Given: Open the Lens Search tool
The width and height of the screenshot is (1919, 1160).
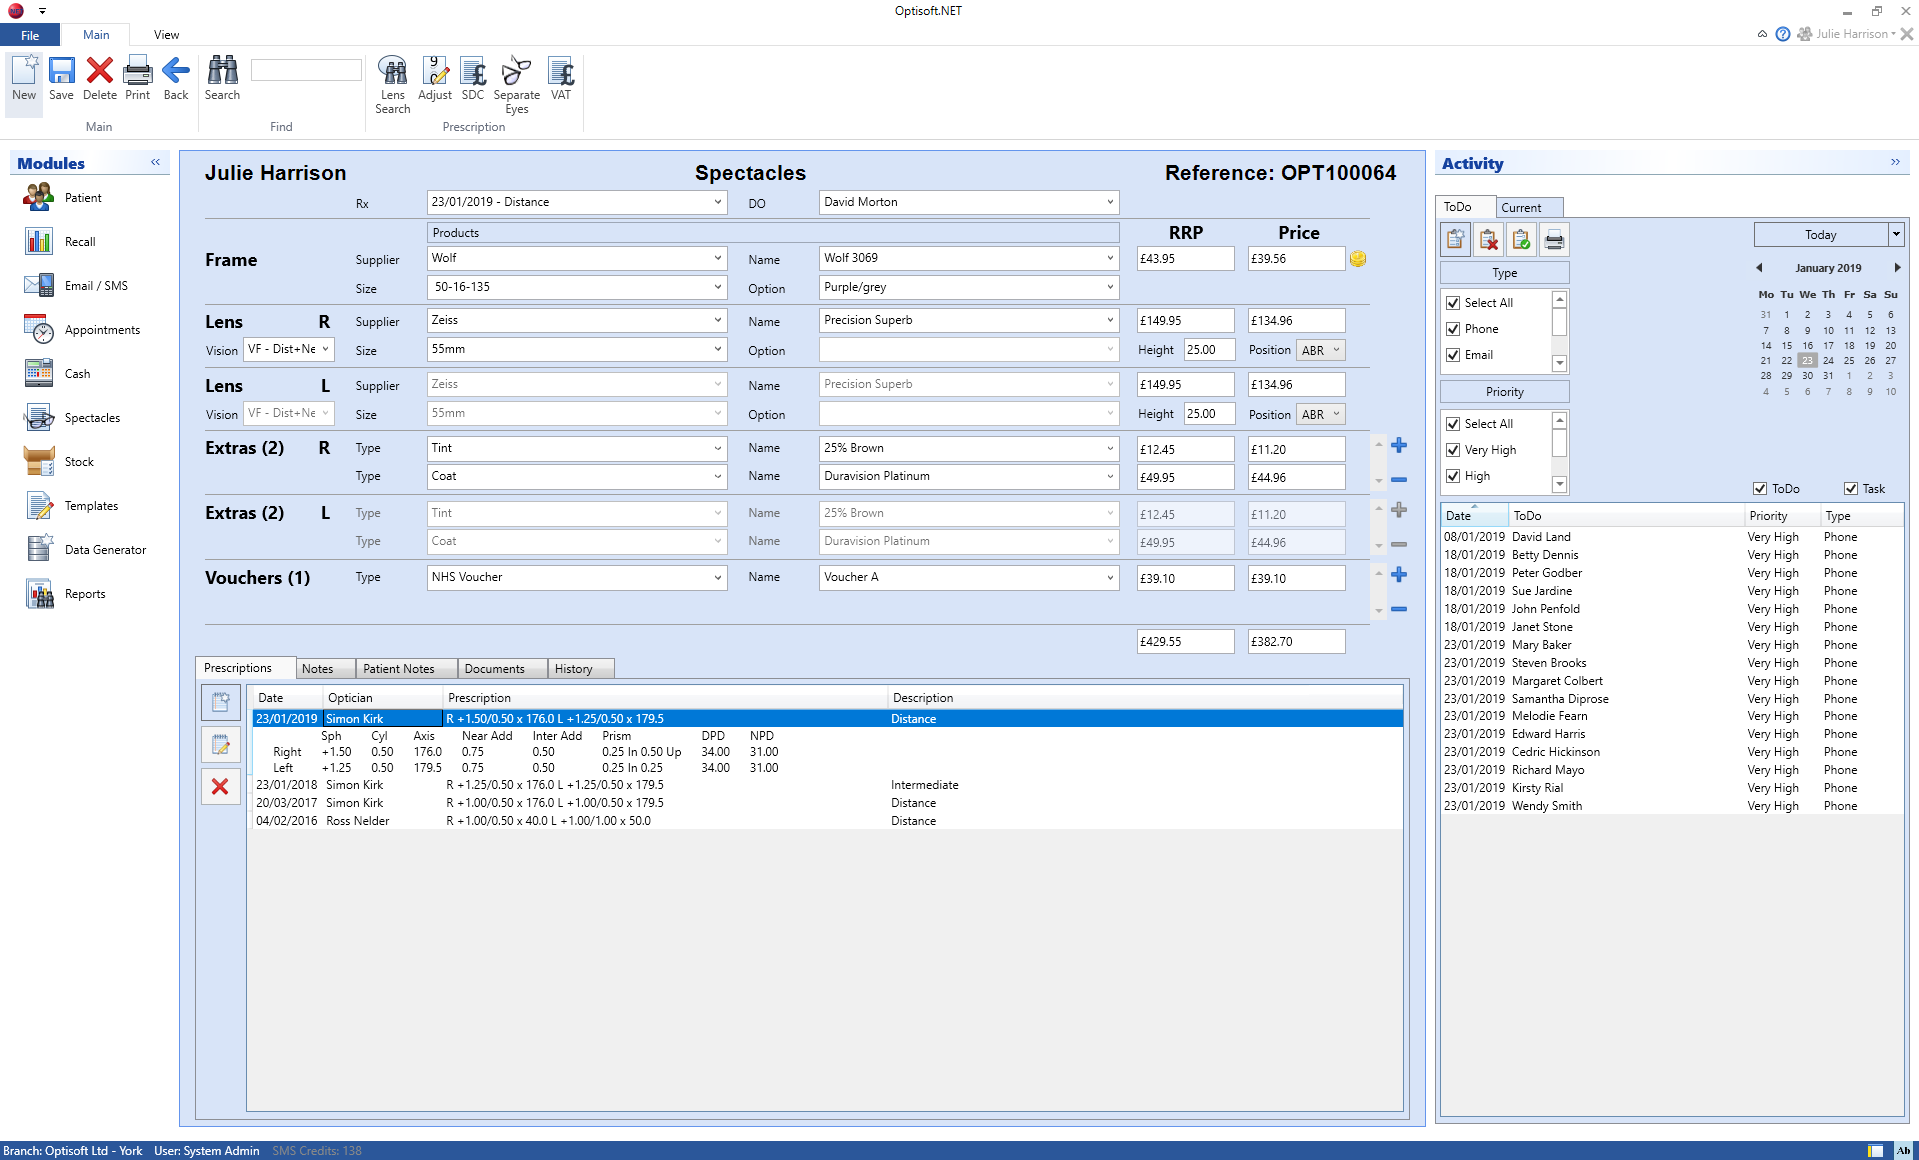Looking at the screenshot, I should tap(392, 80).
